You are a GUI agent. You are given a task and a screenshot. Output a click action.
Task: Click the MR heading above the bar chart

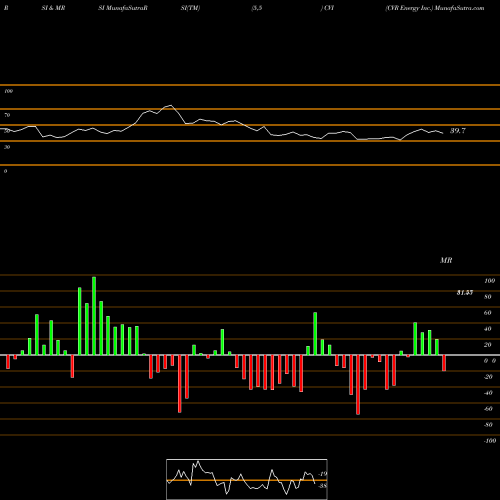[x=446, y=260]
